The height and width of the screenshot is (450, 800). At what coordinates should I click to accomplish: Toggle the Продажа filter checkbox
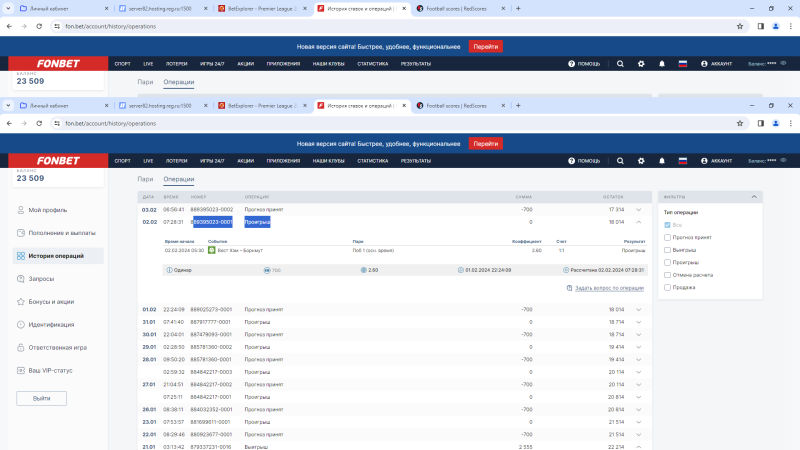click(668, 288)
